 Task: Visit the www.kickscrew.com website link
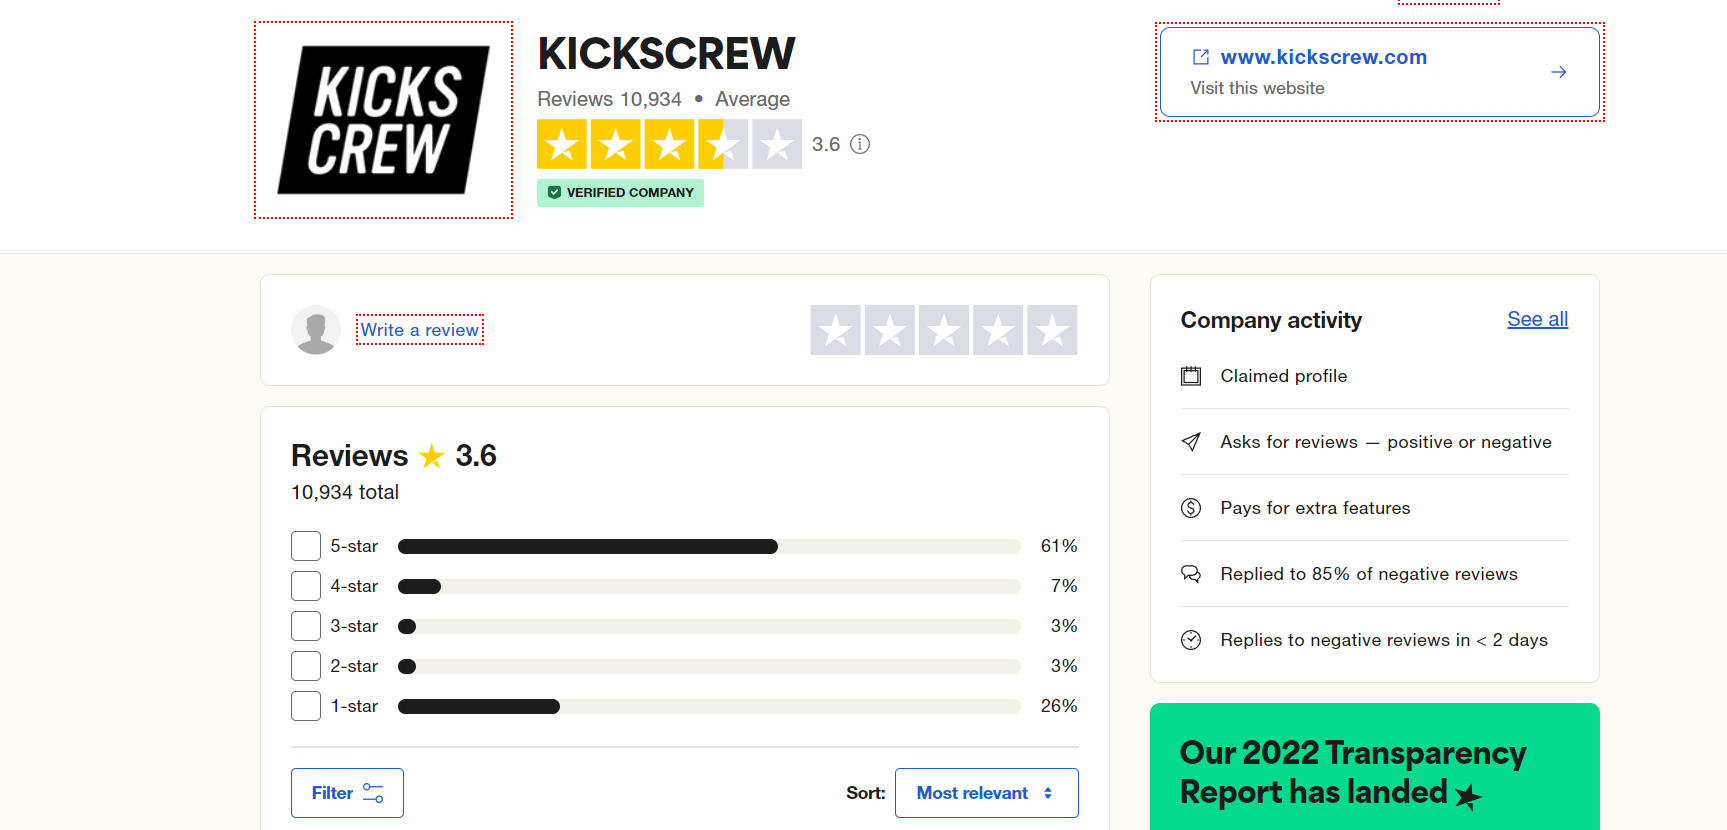click(1324, 57)
